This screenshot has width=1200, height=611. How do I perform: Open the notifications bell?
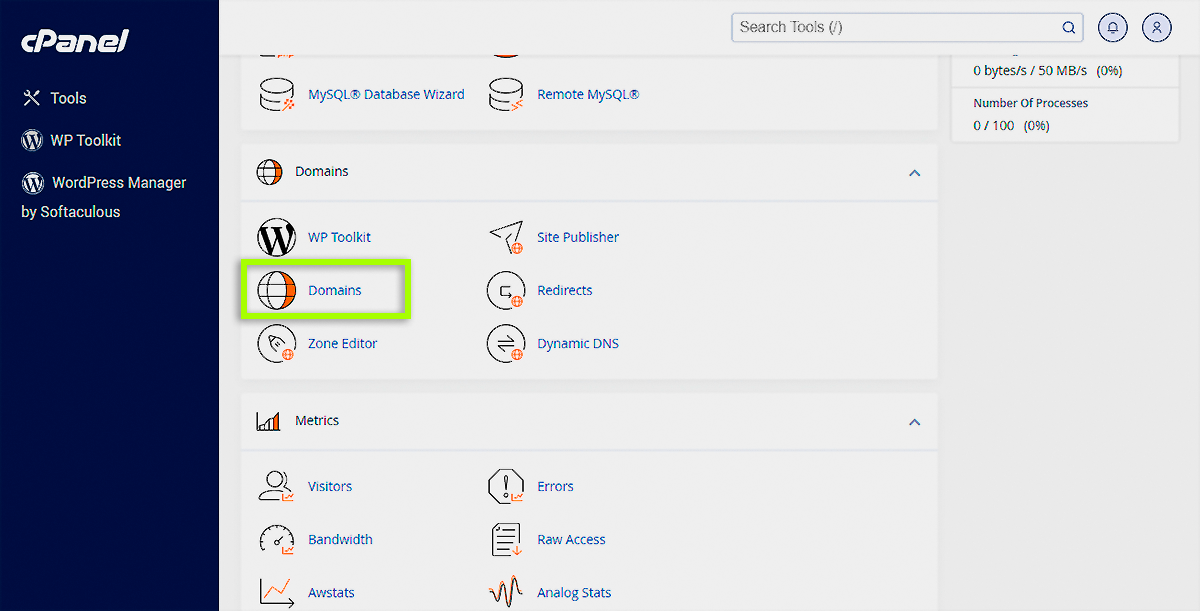click(x=1113, y=28)
